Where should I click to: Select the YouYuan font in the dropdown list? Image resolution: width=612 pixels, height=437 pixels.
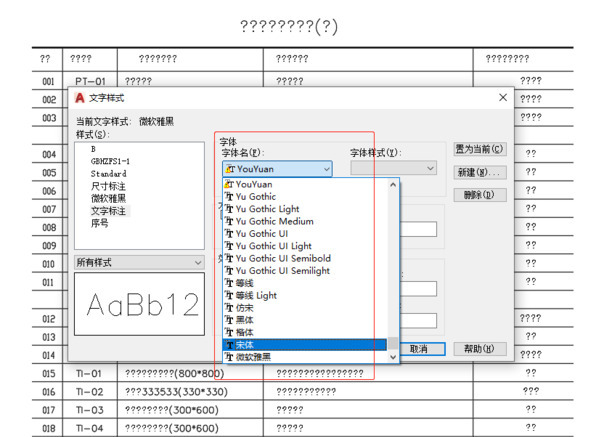tap(305, 184)
